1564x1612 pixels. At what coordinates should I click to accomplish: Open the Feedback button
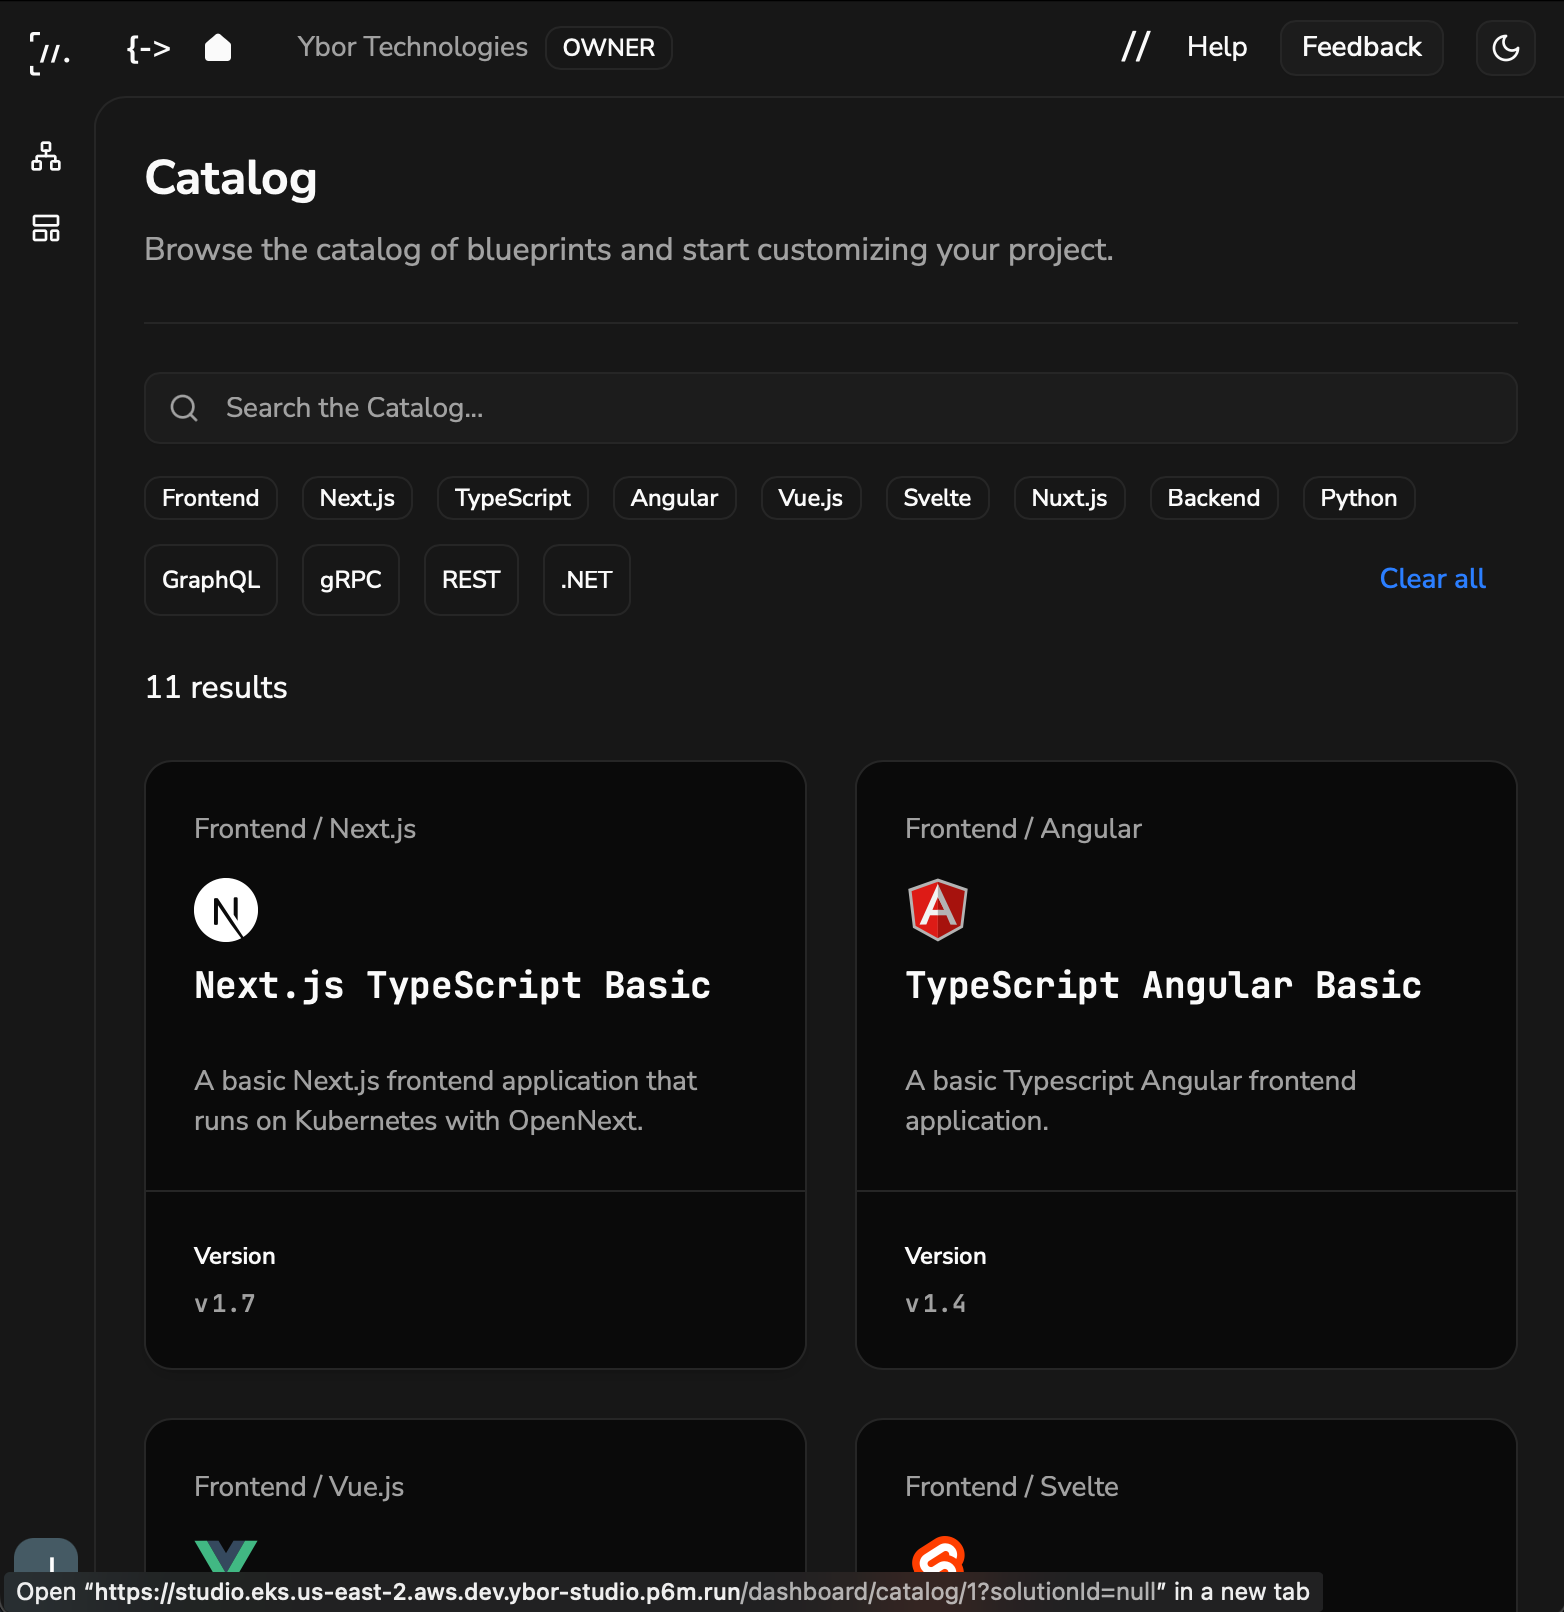pos(1362,48)
